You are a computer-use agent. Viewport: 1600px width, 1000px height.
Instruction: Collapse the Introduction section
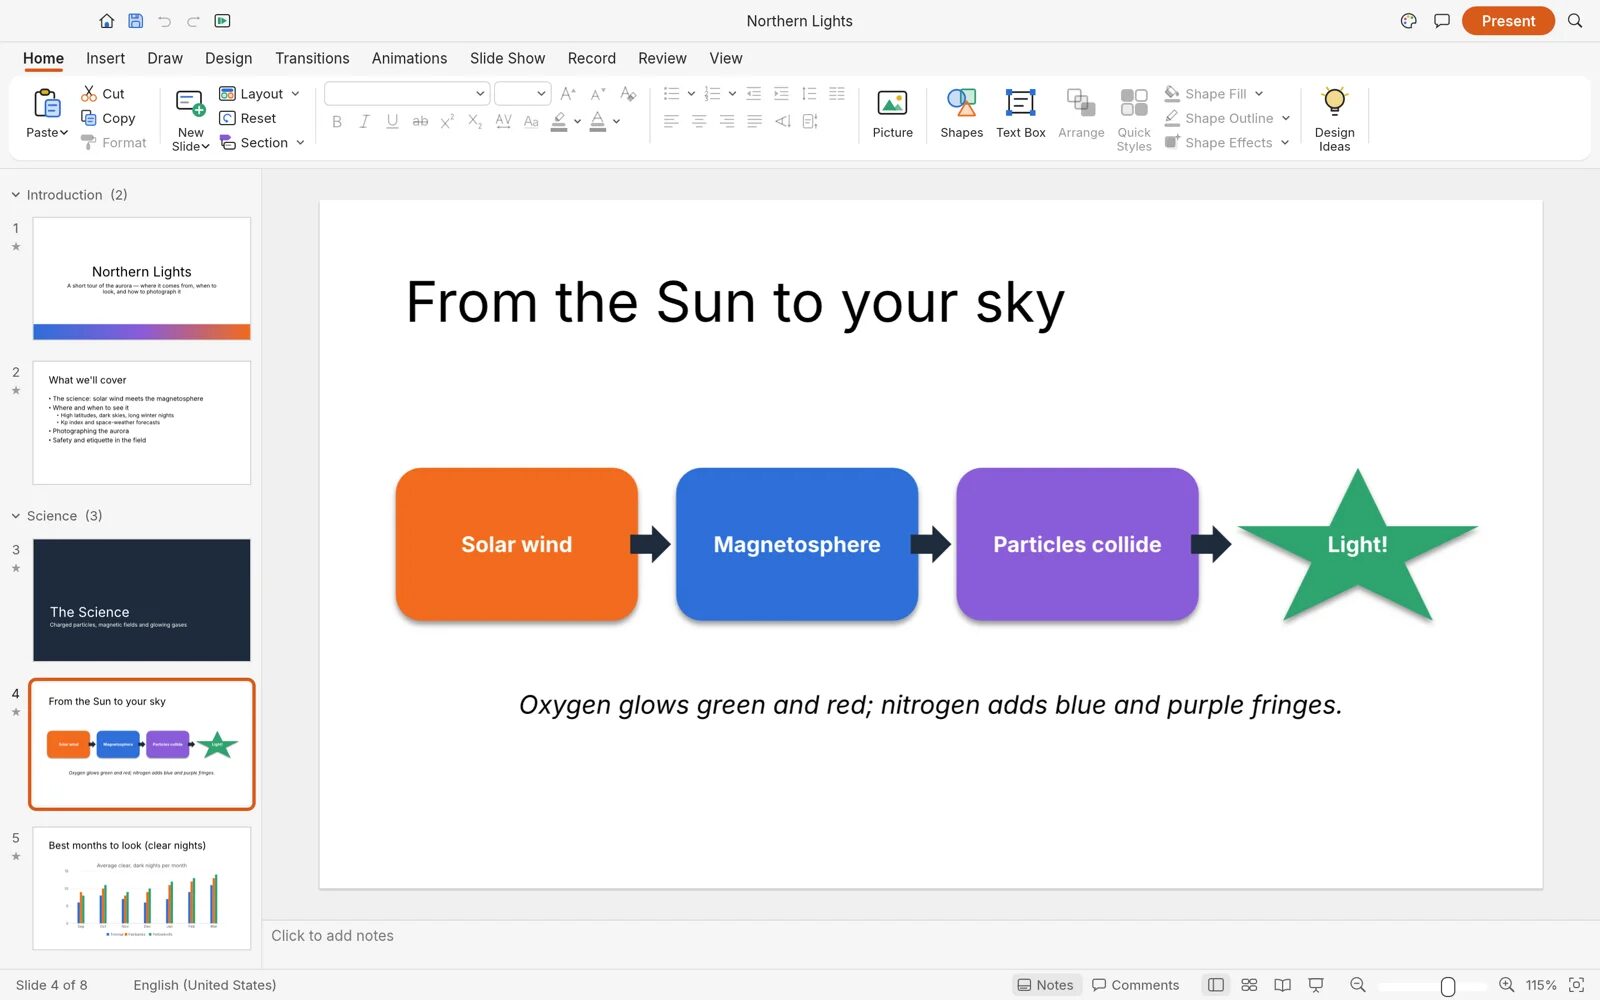(16, 195)
